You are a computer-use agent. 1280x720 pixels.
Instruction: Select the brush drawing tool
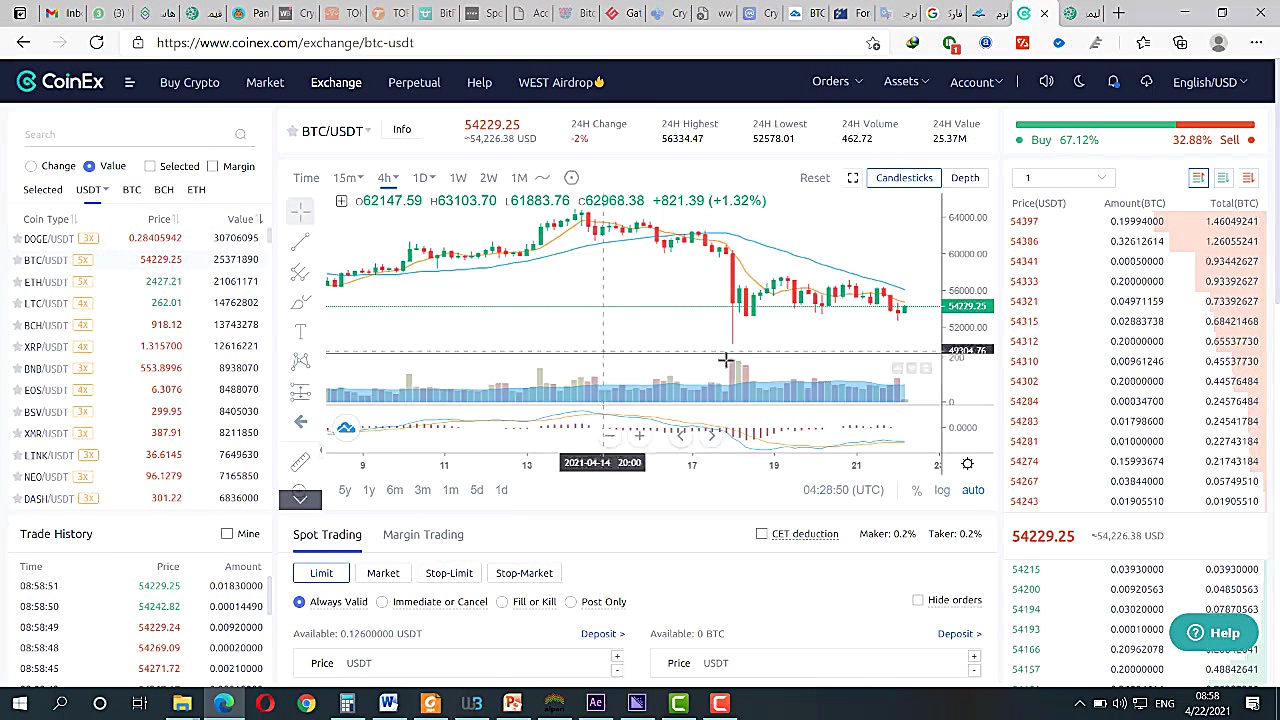(x=300, y=302)
